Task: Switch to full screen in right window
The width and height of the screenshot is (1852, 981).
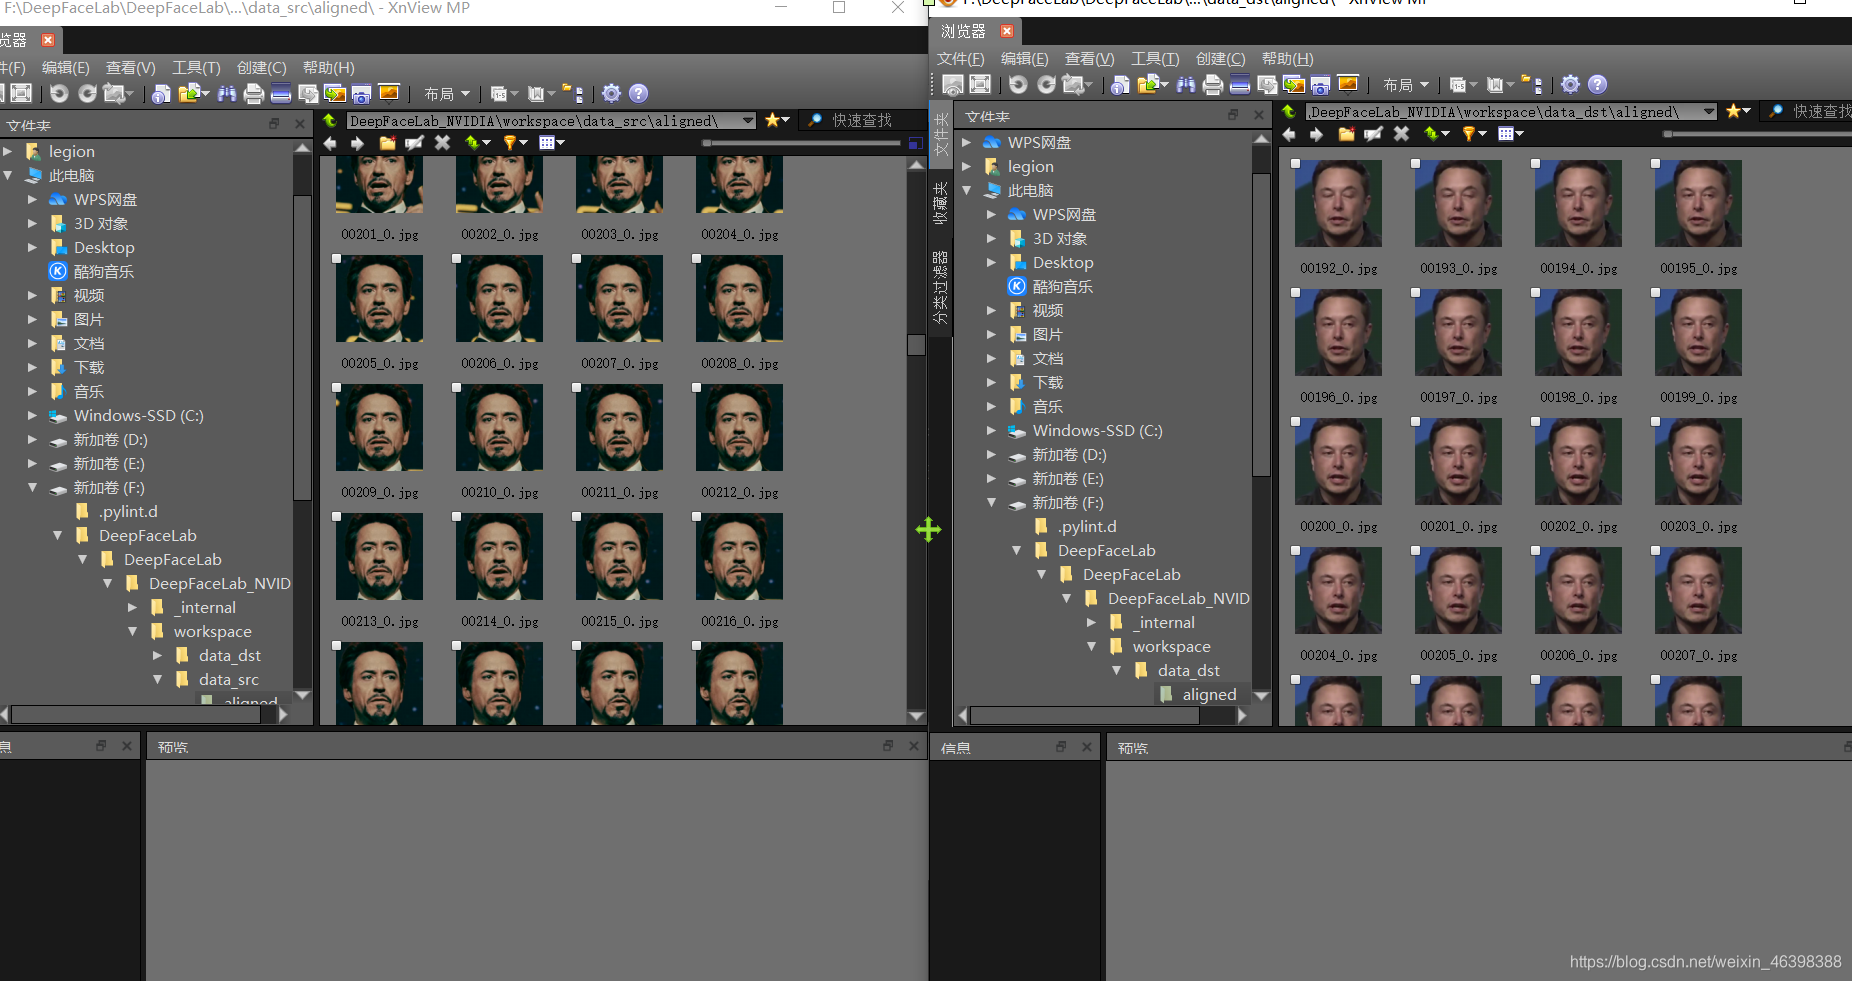Action: tap(980, 84)
